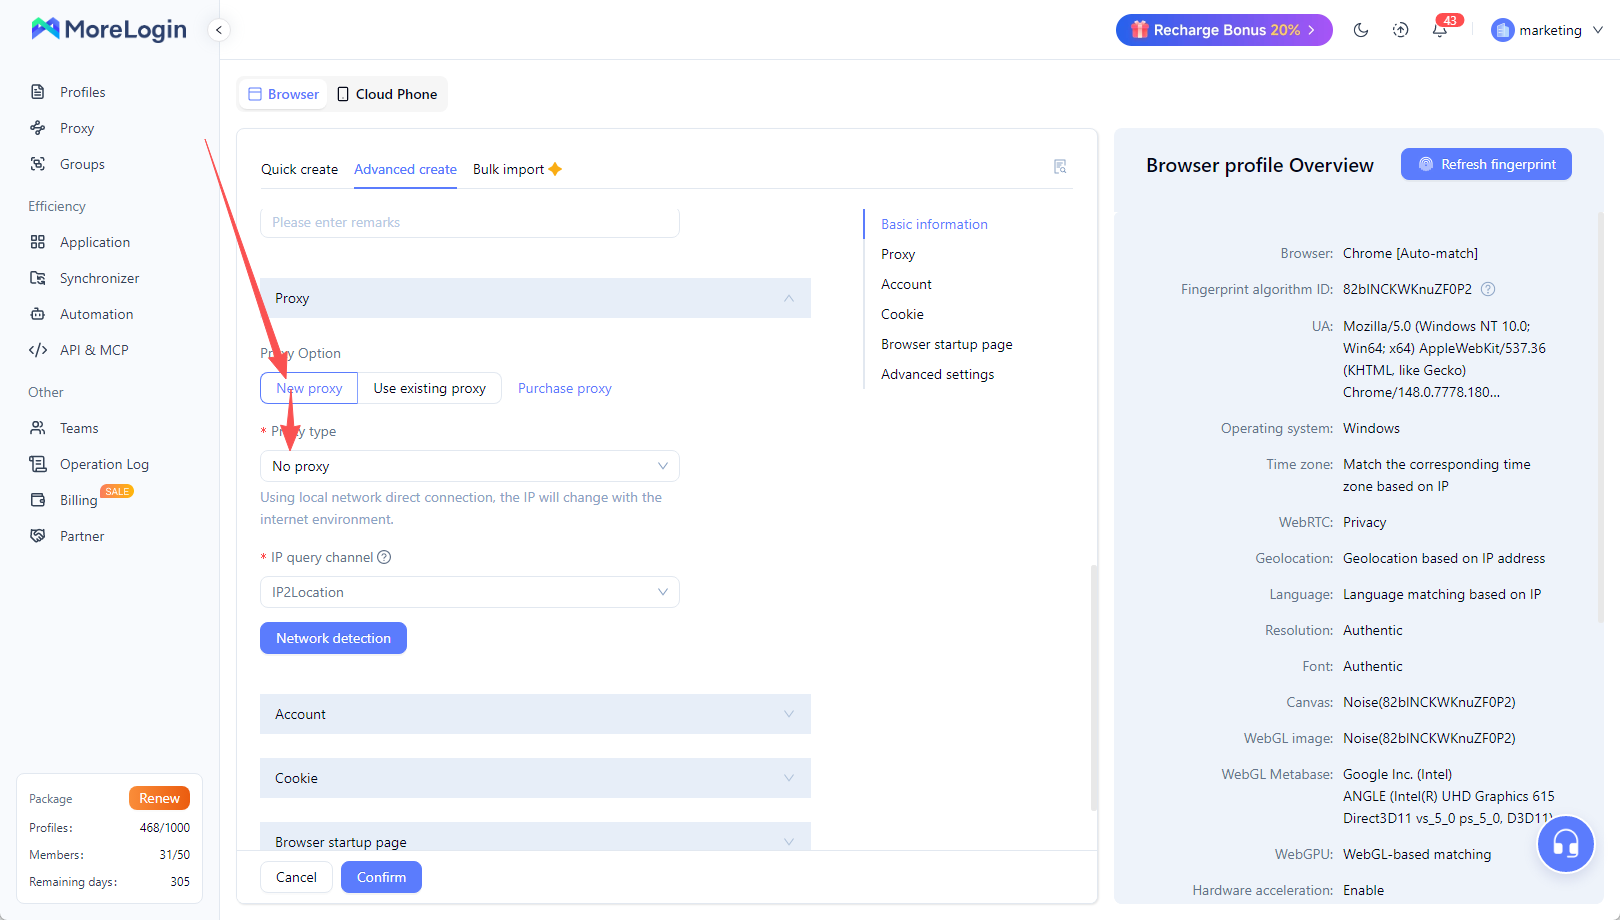Viewport: 1620px width, 920px height.
Task: Click the form's vertical scrollbar
Action: pyautogui.click(x=1094, y=688)
